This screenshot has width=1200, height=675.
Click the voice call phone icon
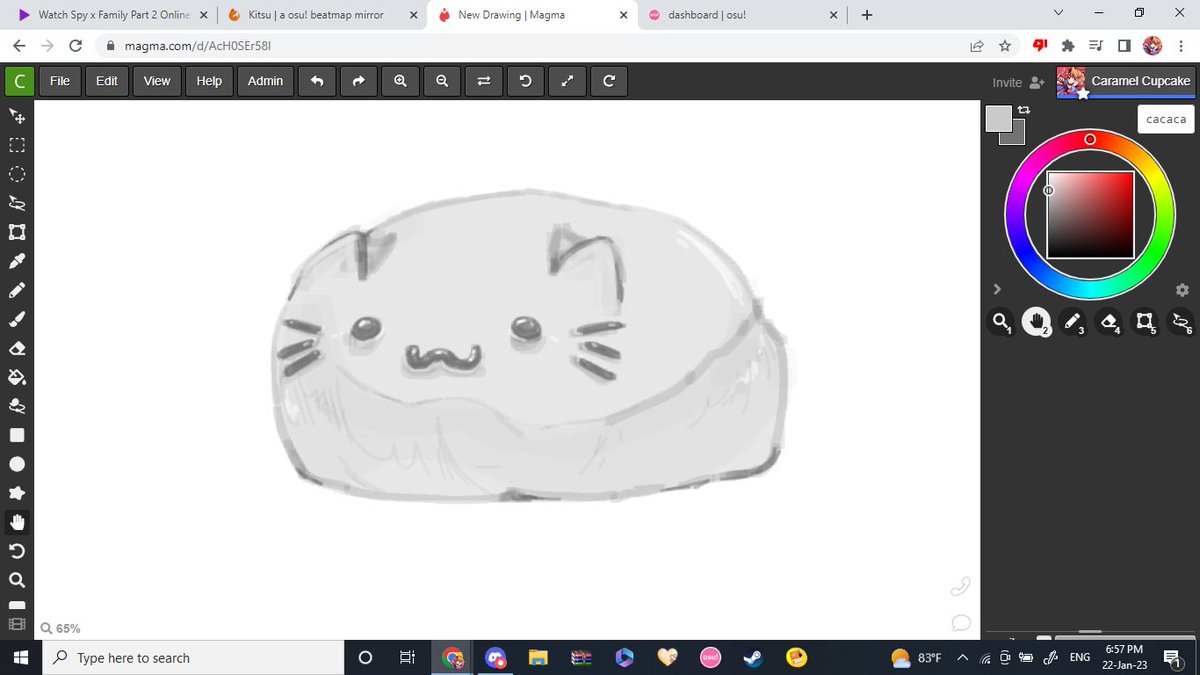click(x=960, y=586)
